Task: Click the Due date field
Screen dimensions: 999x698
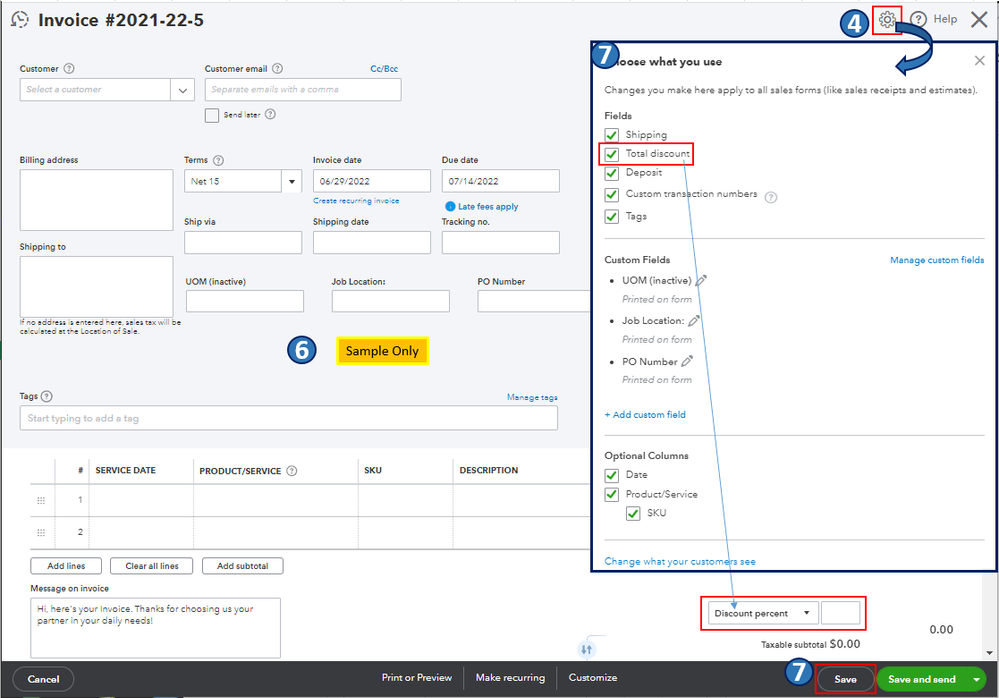Action: [501, 182]
